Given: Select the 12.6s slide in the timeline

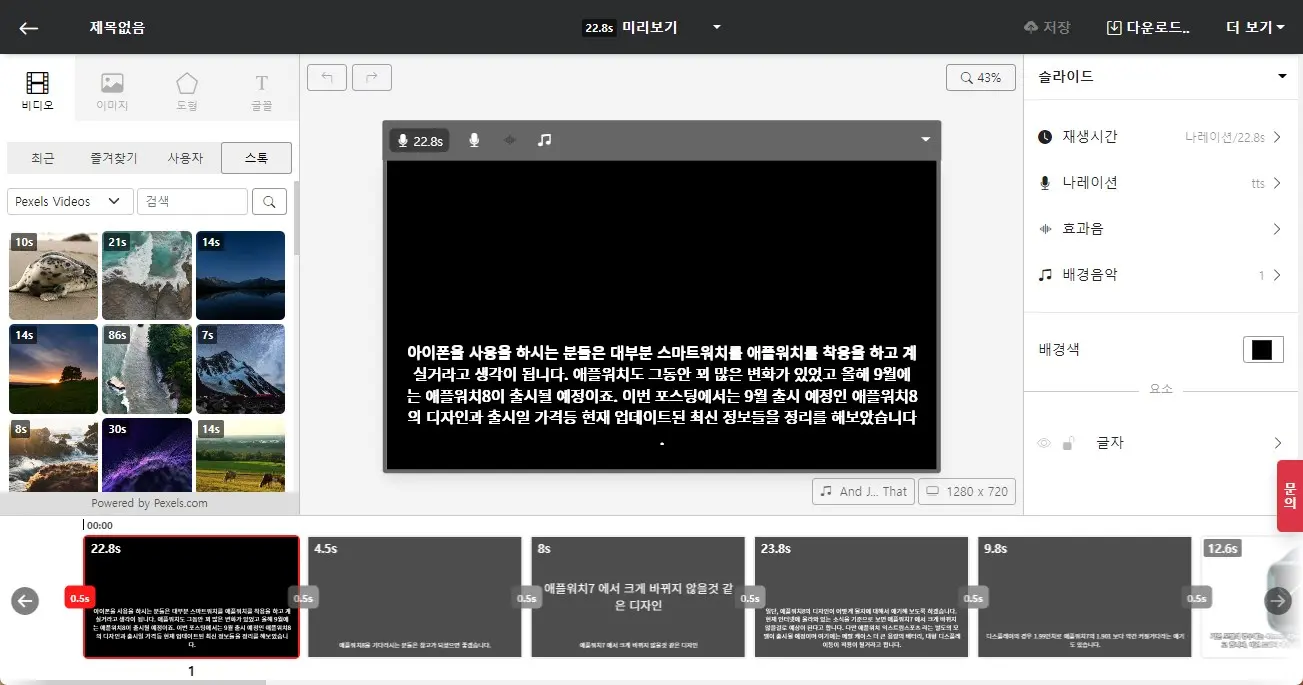Looking at the screenshot, I should point(1251,597).
